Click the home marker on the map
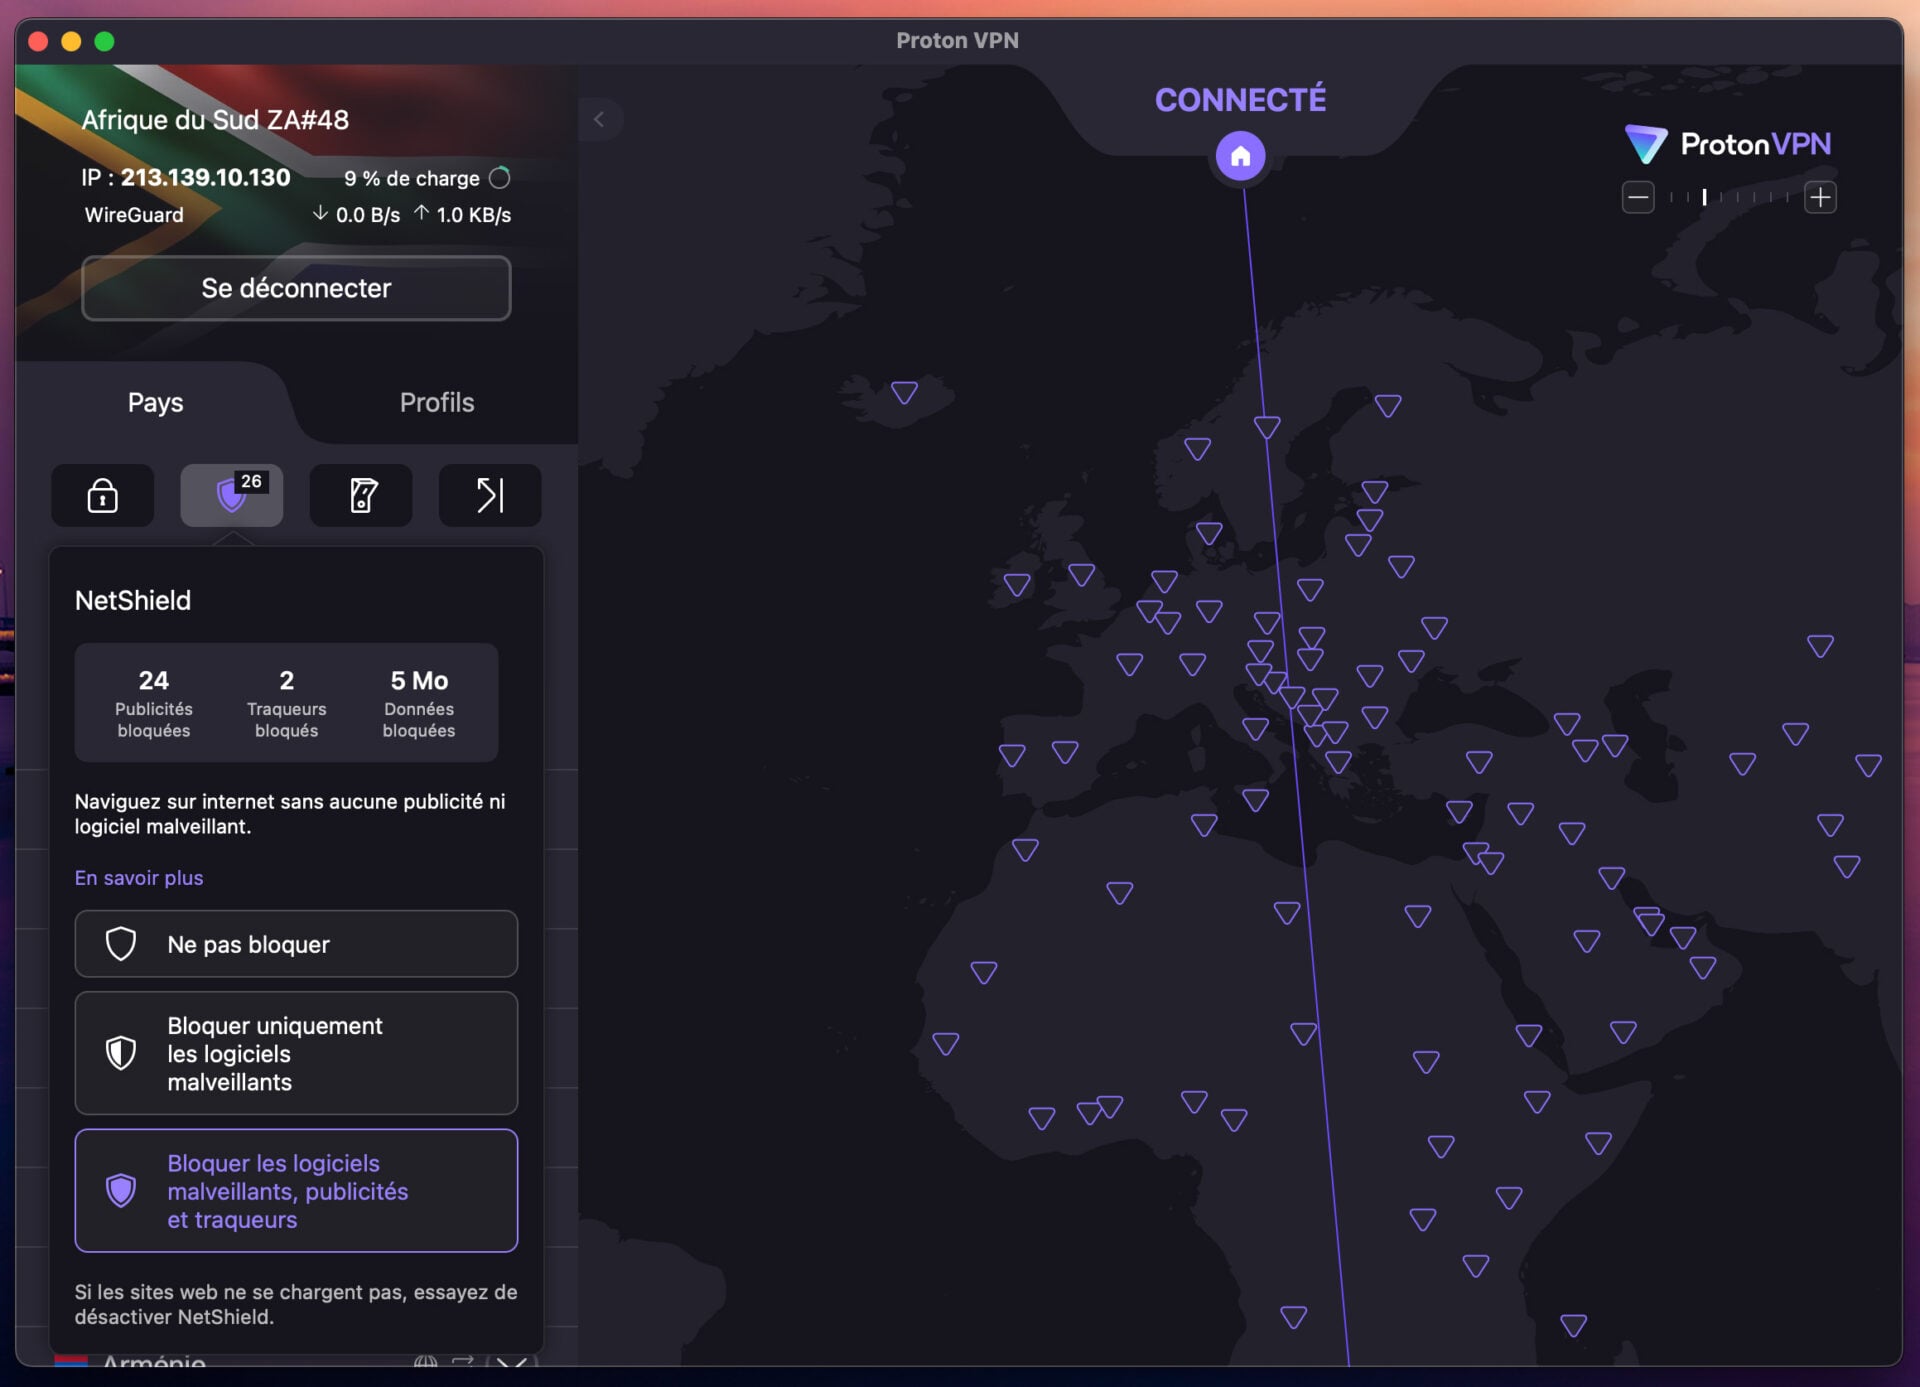 pos(1240,156)
